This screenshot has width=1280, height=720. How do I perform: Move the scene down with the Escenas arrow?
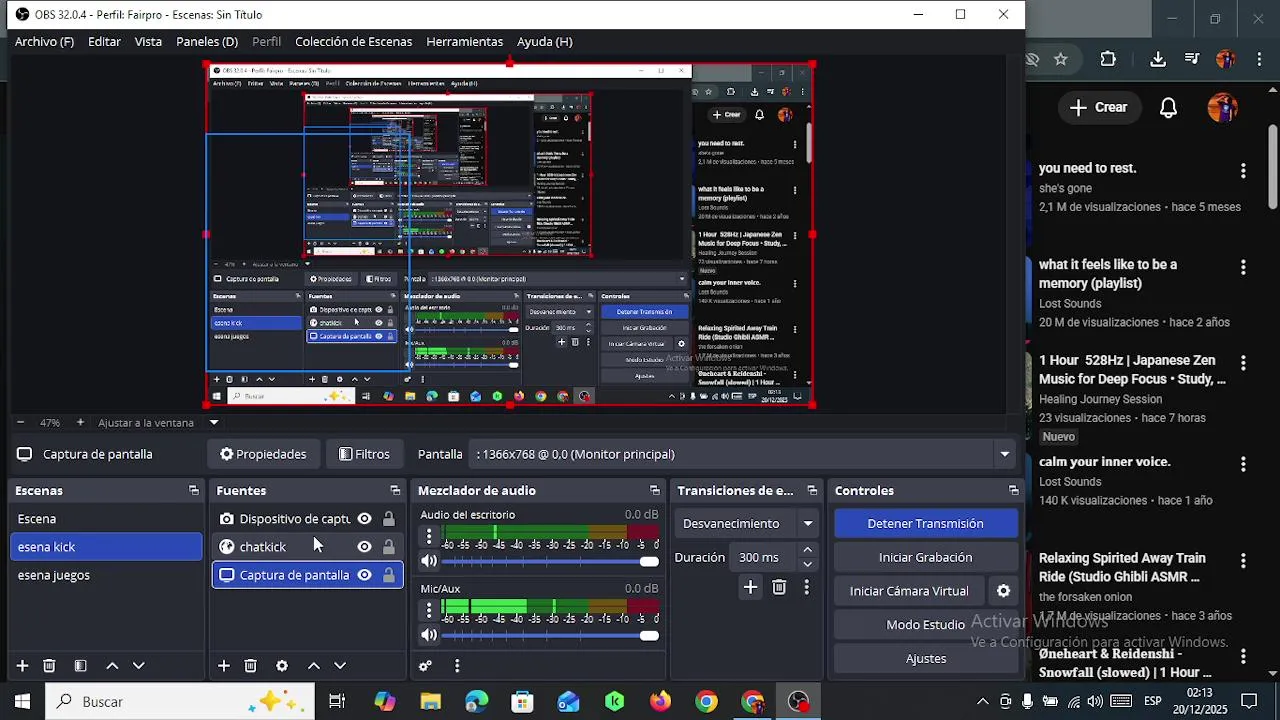coord(139,666)
